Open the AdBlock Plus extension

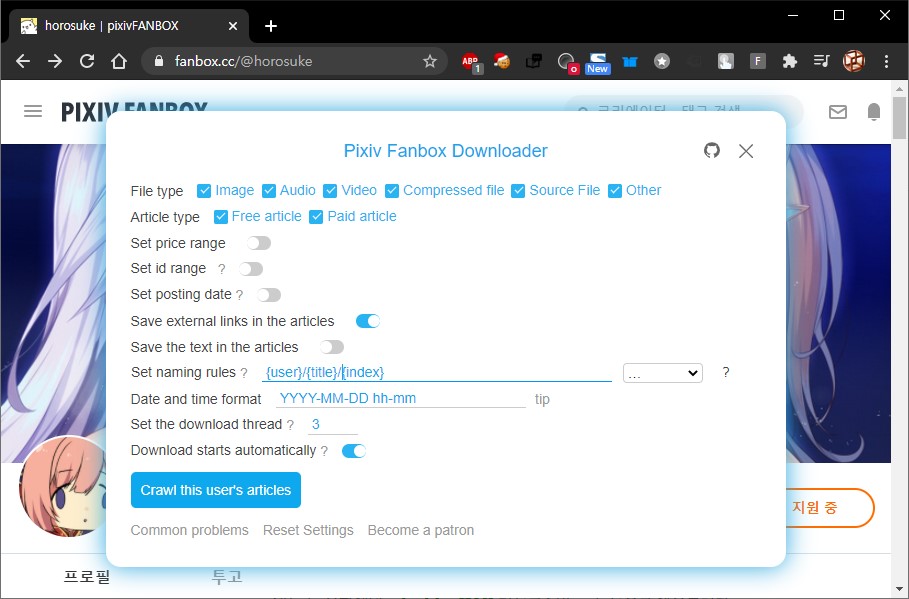471,61
